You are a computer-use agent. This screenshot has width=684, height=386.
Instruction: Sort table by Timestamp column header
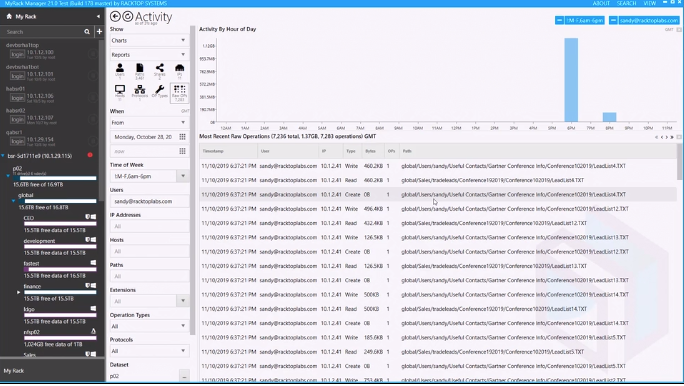229,151
